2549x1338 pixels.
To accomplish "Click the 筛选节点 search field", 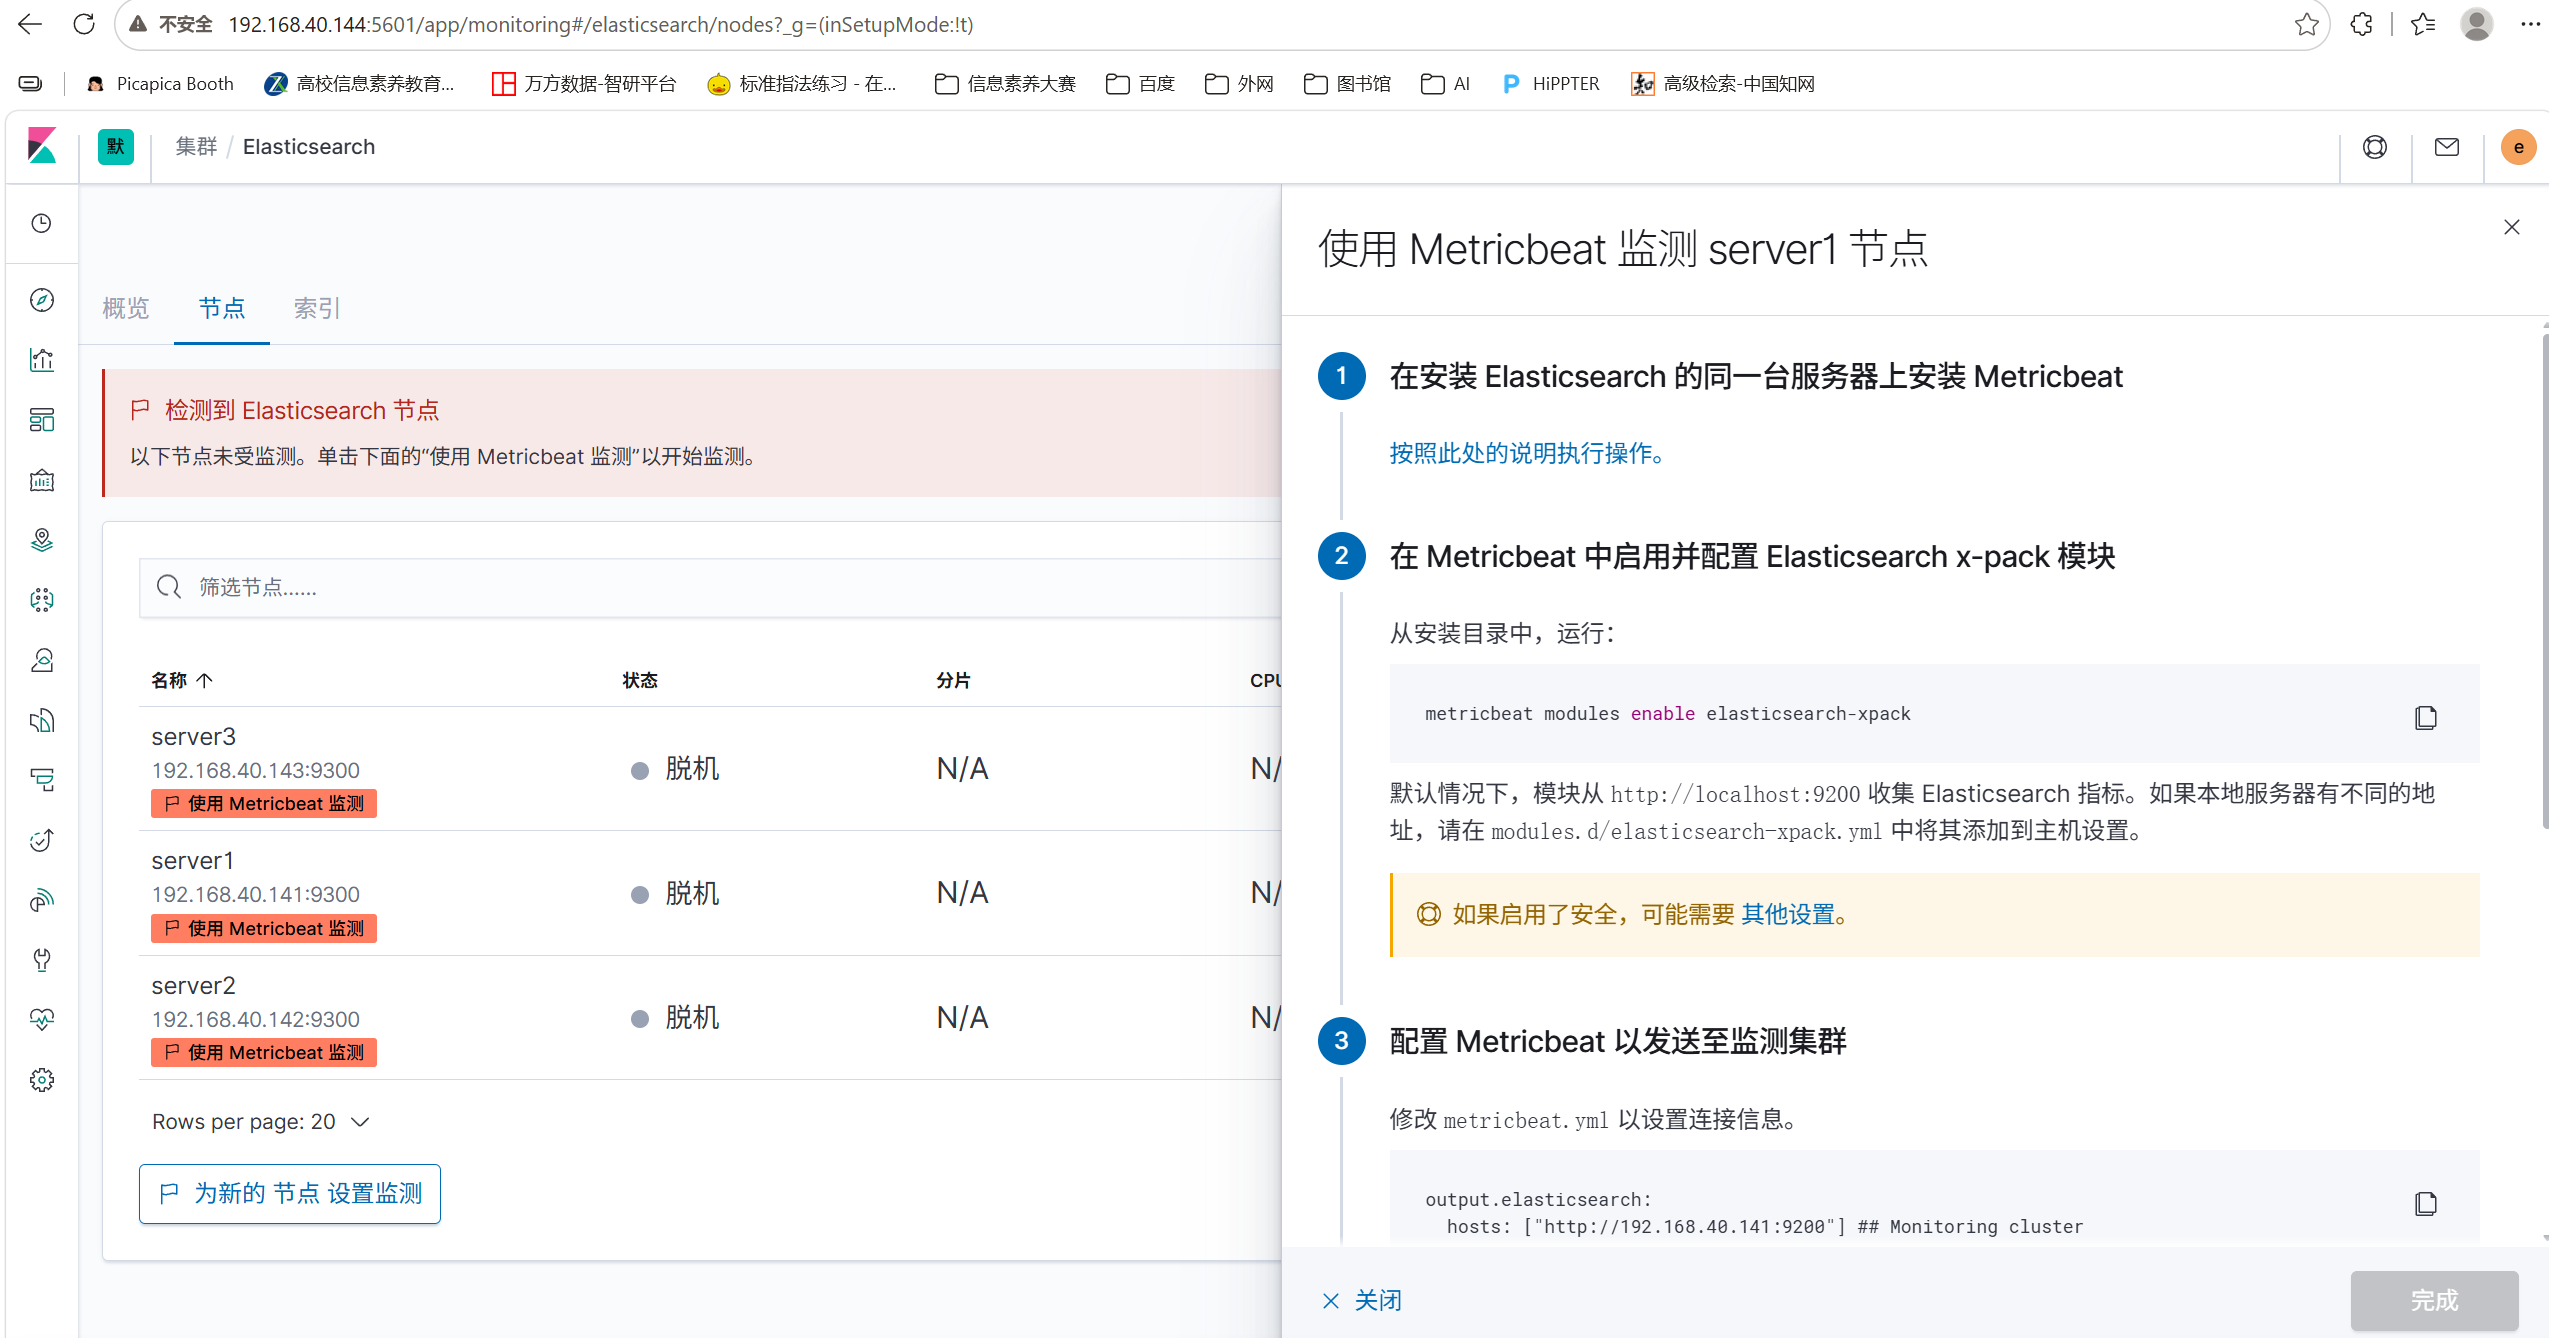I will tap(710, 587).
